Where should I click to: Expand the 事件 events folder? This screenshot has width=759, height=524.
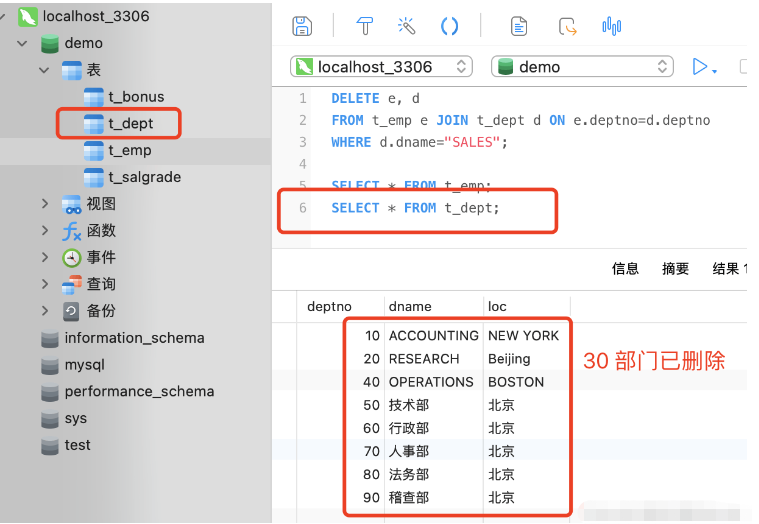pos(45,257)
